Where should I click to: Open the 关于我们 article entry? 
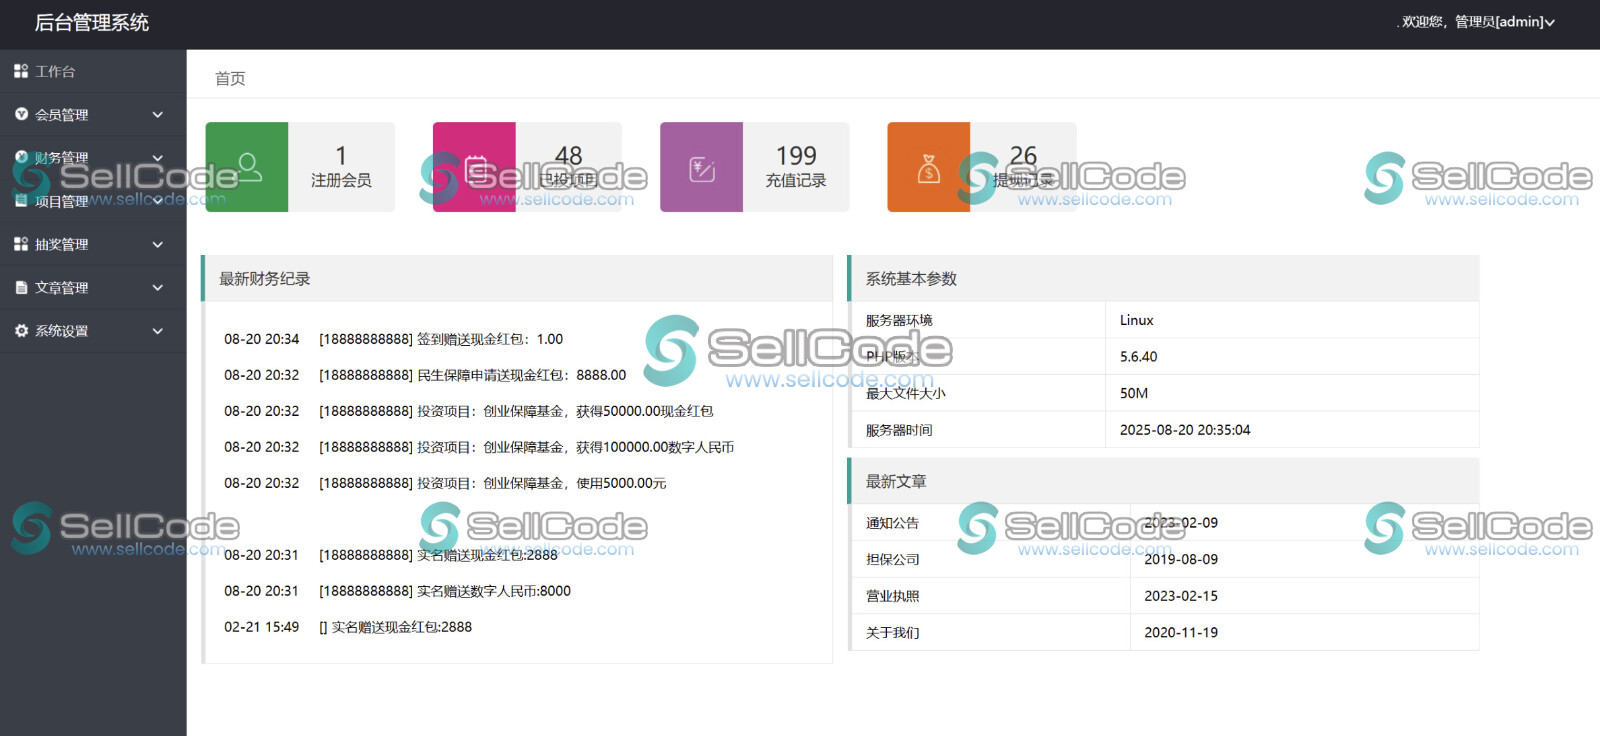(x=892, y=632)
